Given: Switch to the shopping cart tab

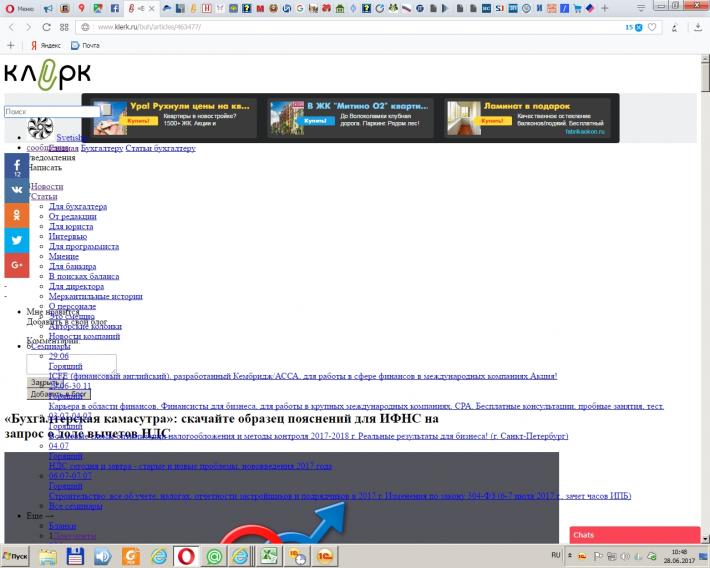Looking at the screenshot, I should (x=577, y=8).
